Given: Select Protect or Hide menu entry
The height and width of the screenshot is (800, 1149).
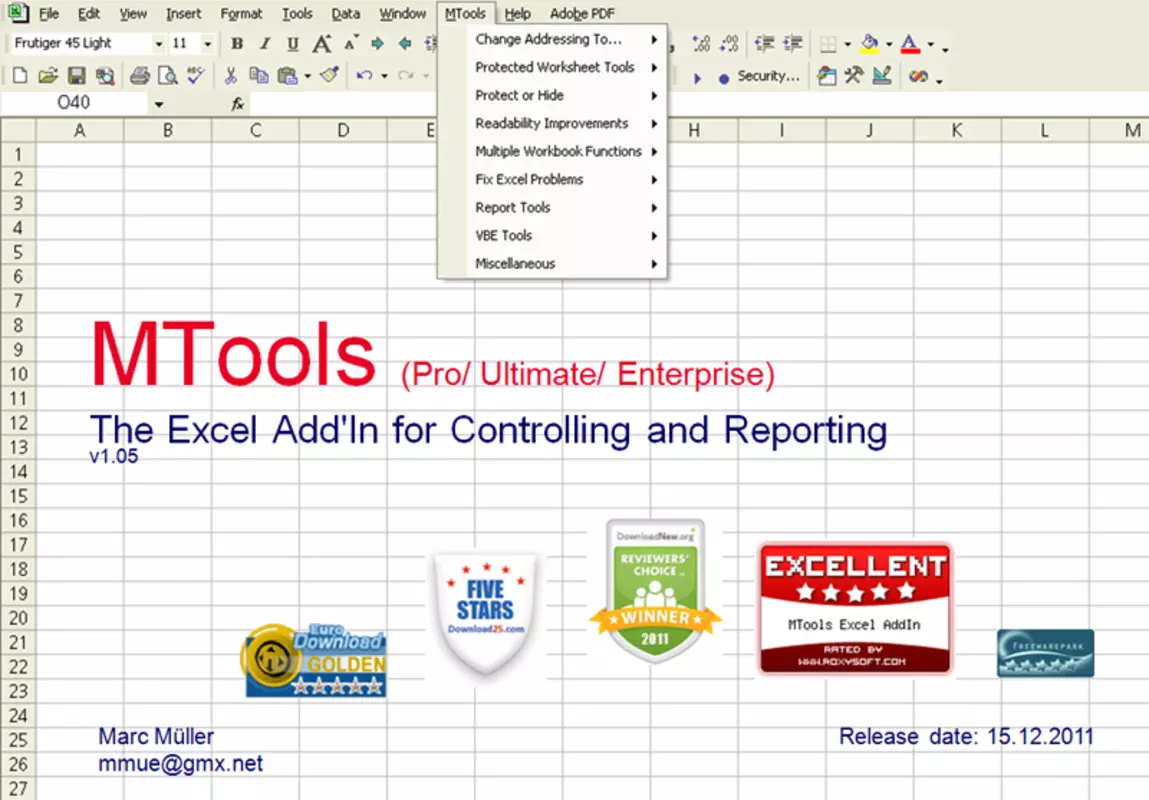Looking at the screenshot, I should 554,95.
